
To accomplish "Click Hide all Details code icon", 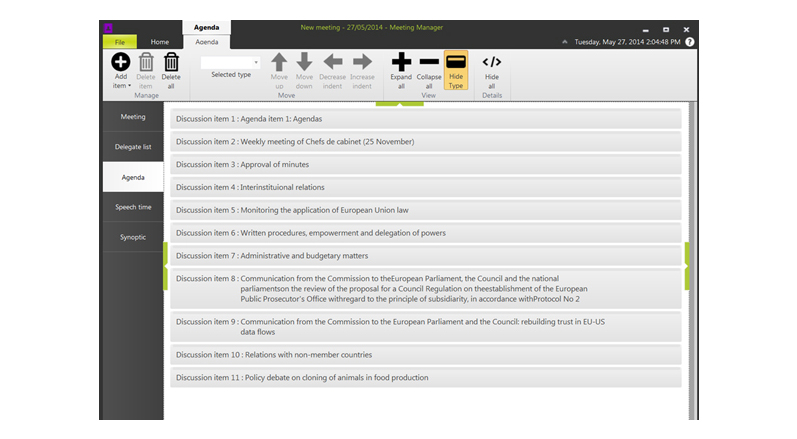I will pos(492,62).
